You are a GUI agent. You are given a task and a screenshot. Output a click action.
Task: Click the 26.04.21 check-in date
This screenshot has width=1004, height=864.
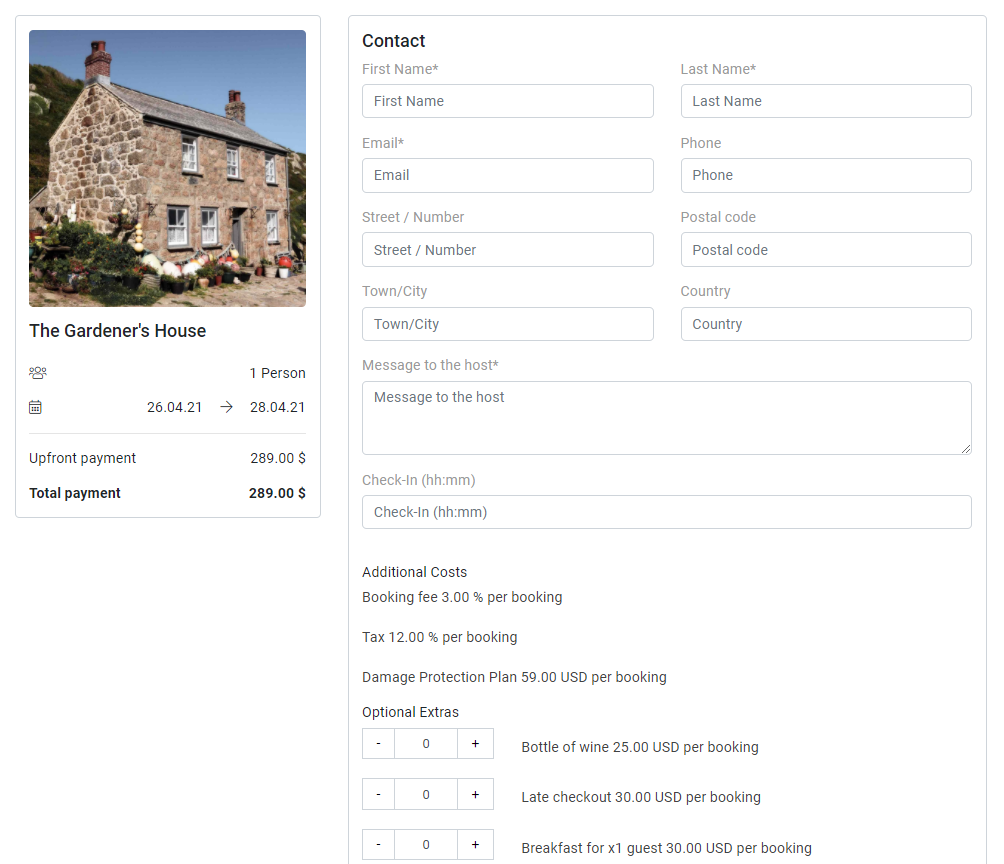click(174, 407)
